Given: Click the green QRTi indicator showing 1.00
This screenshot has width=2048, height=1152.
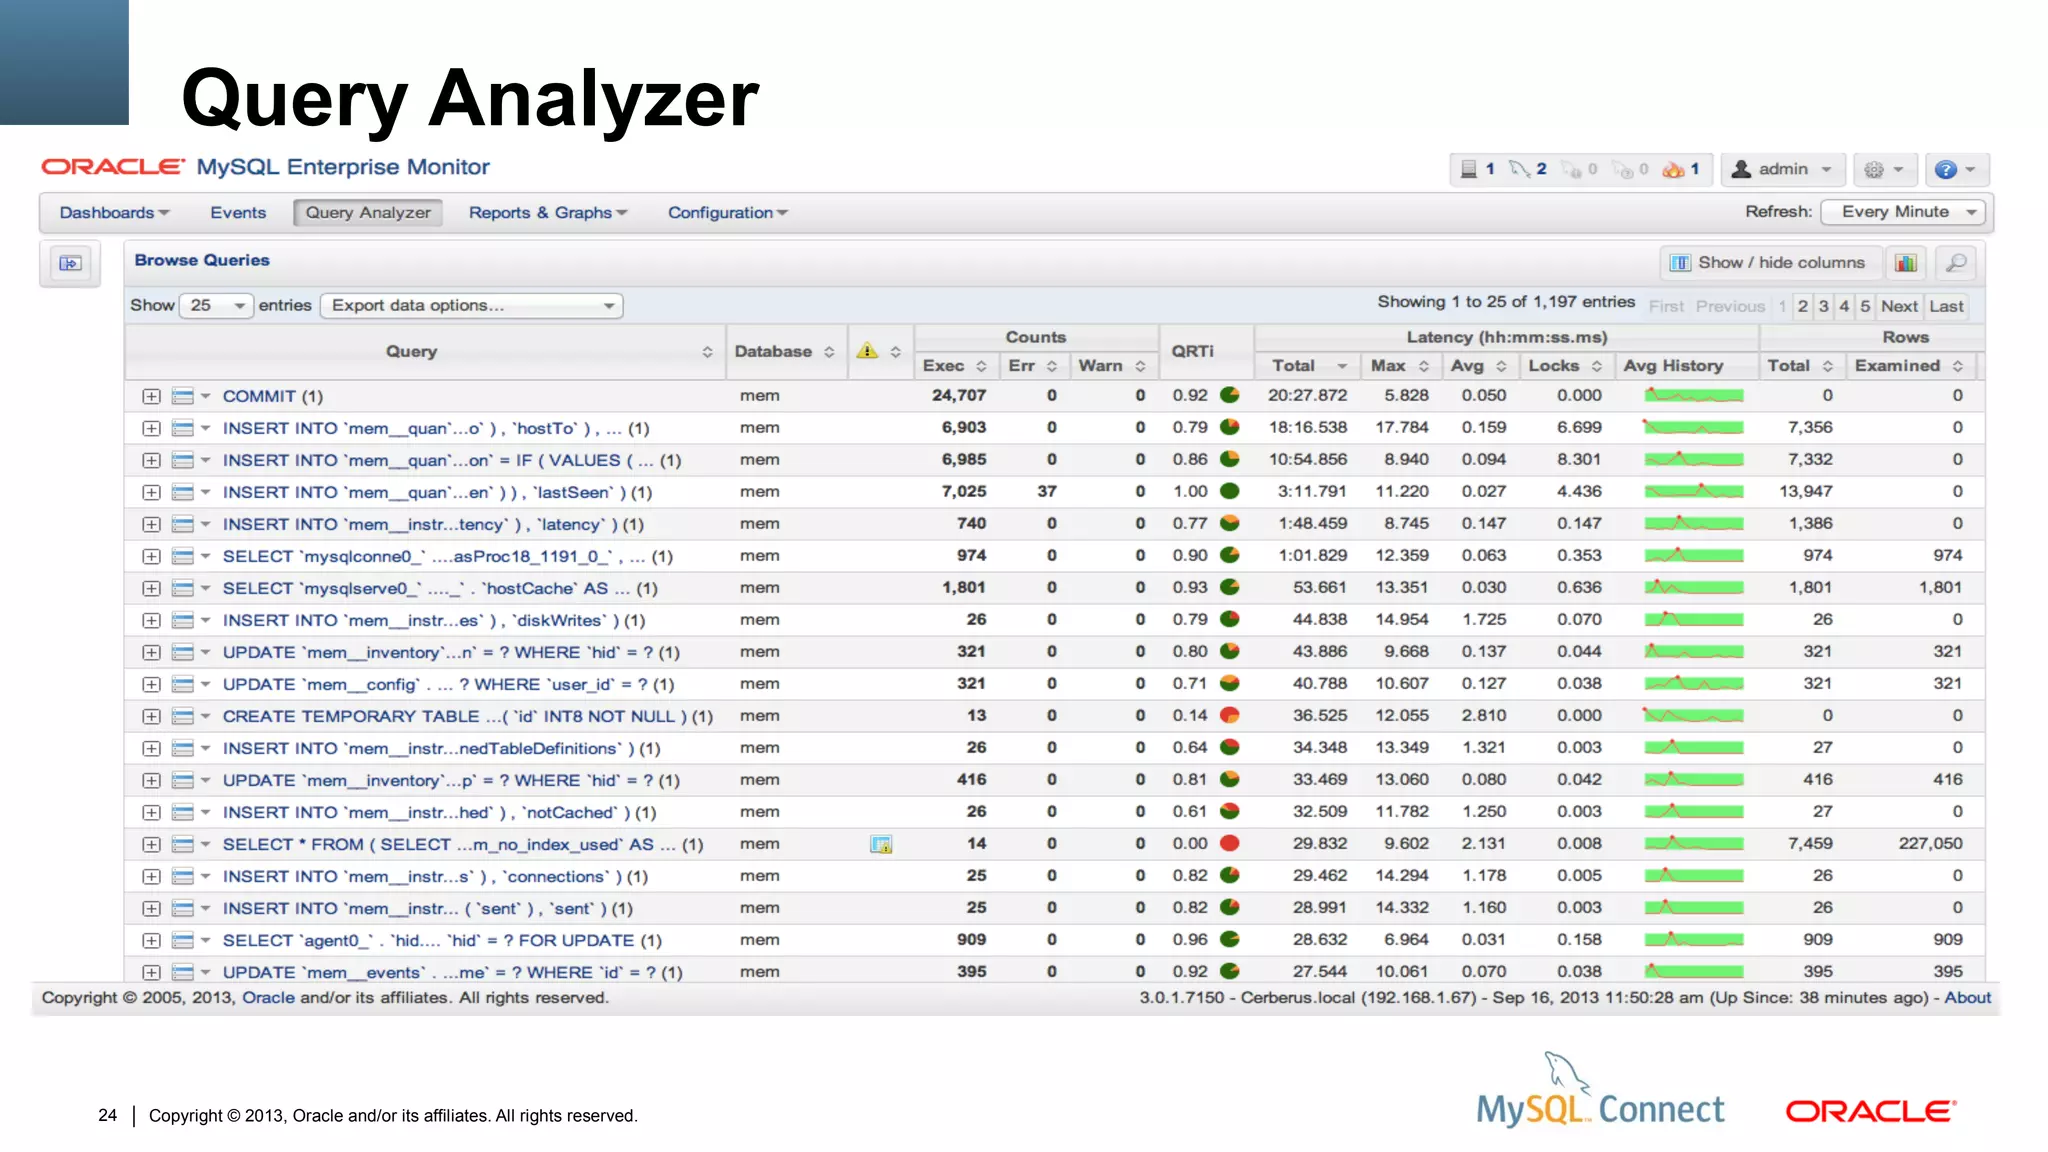Looking at the screenshot, I should click(1230, 491).
